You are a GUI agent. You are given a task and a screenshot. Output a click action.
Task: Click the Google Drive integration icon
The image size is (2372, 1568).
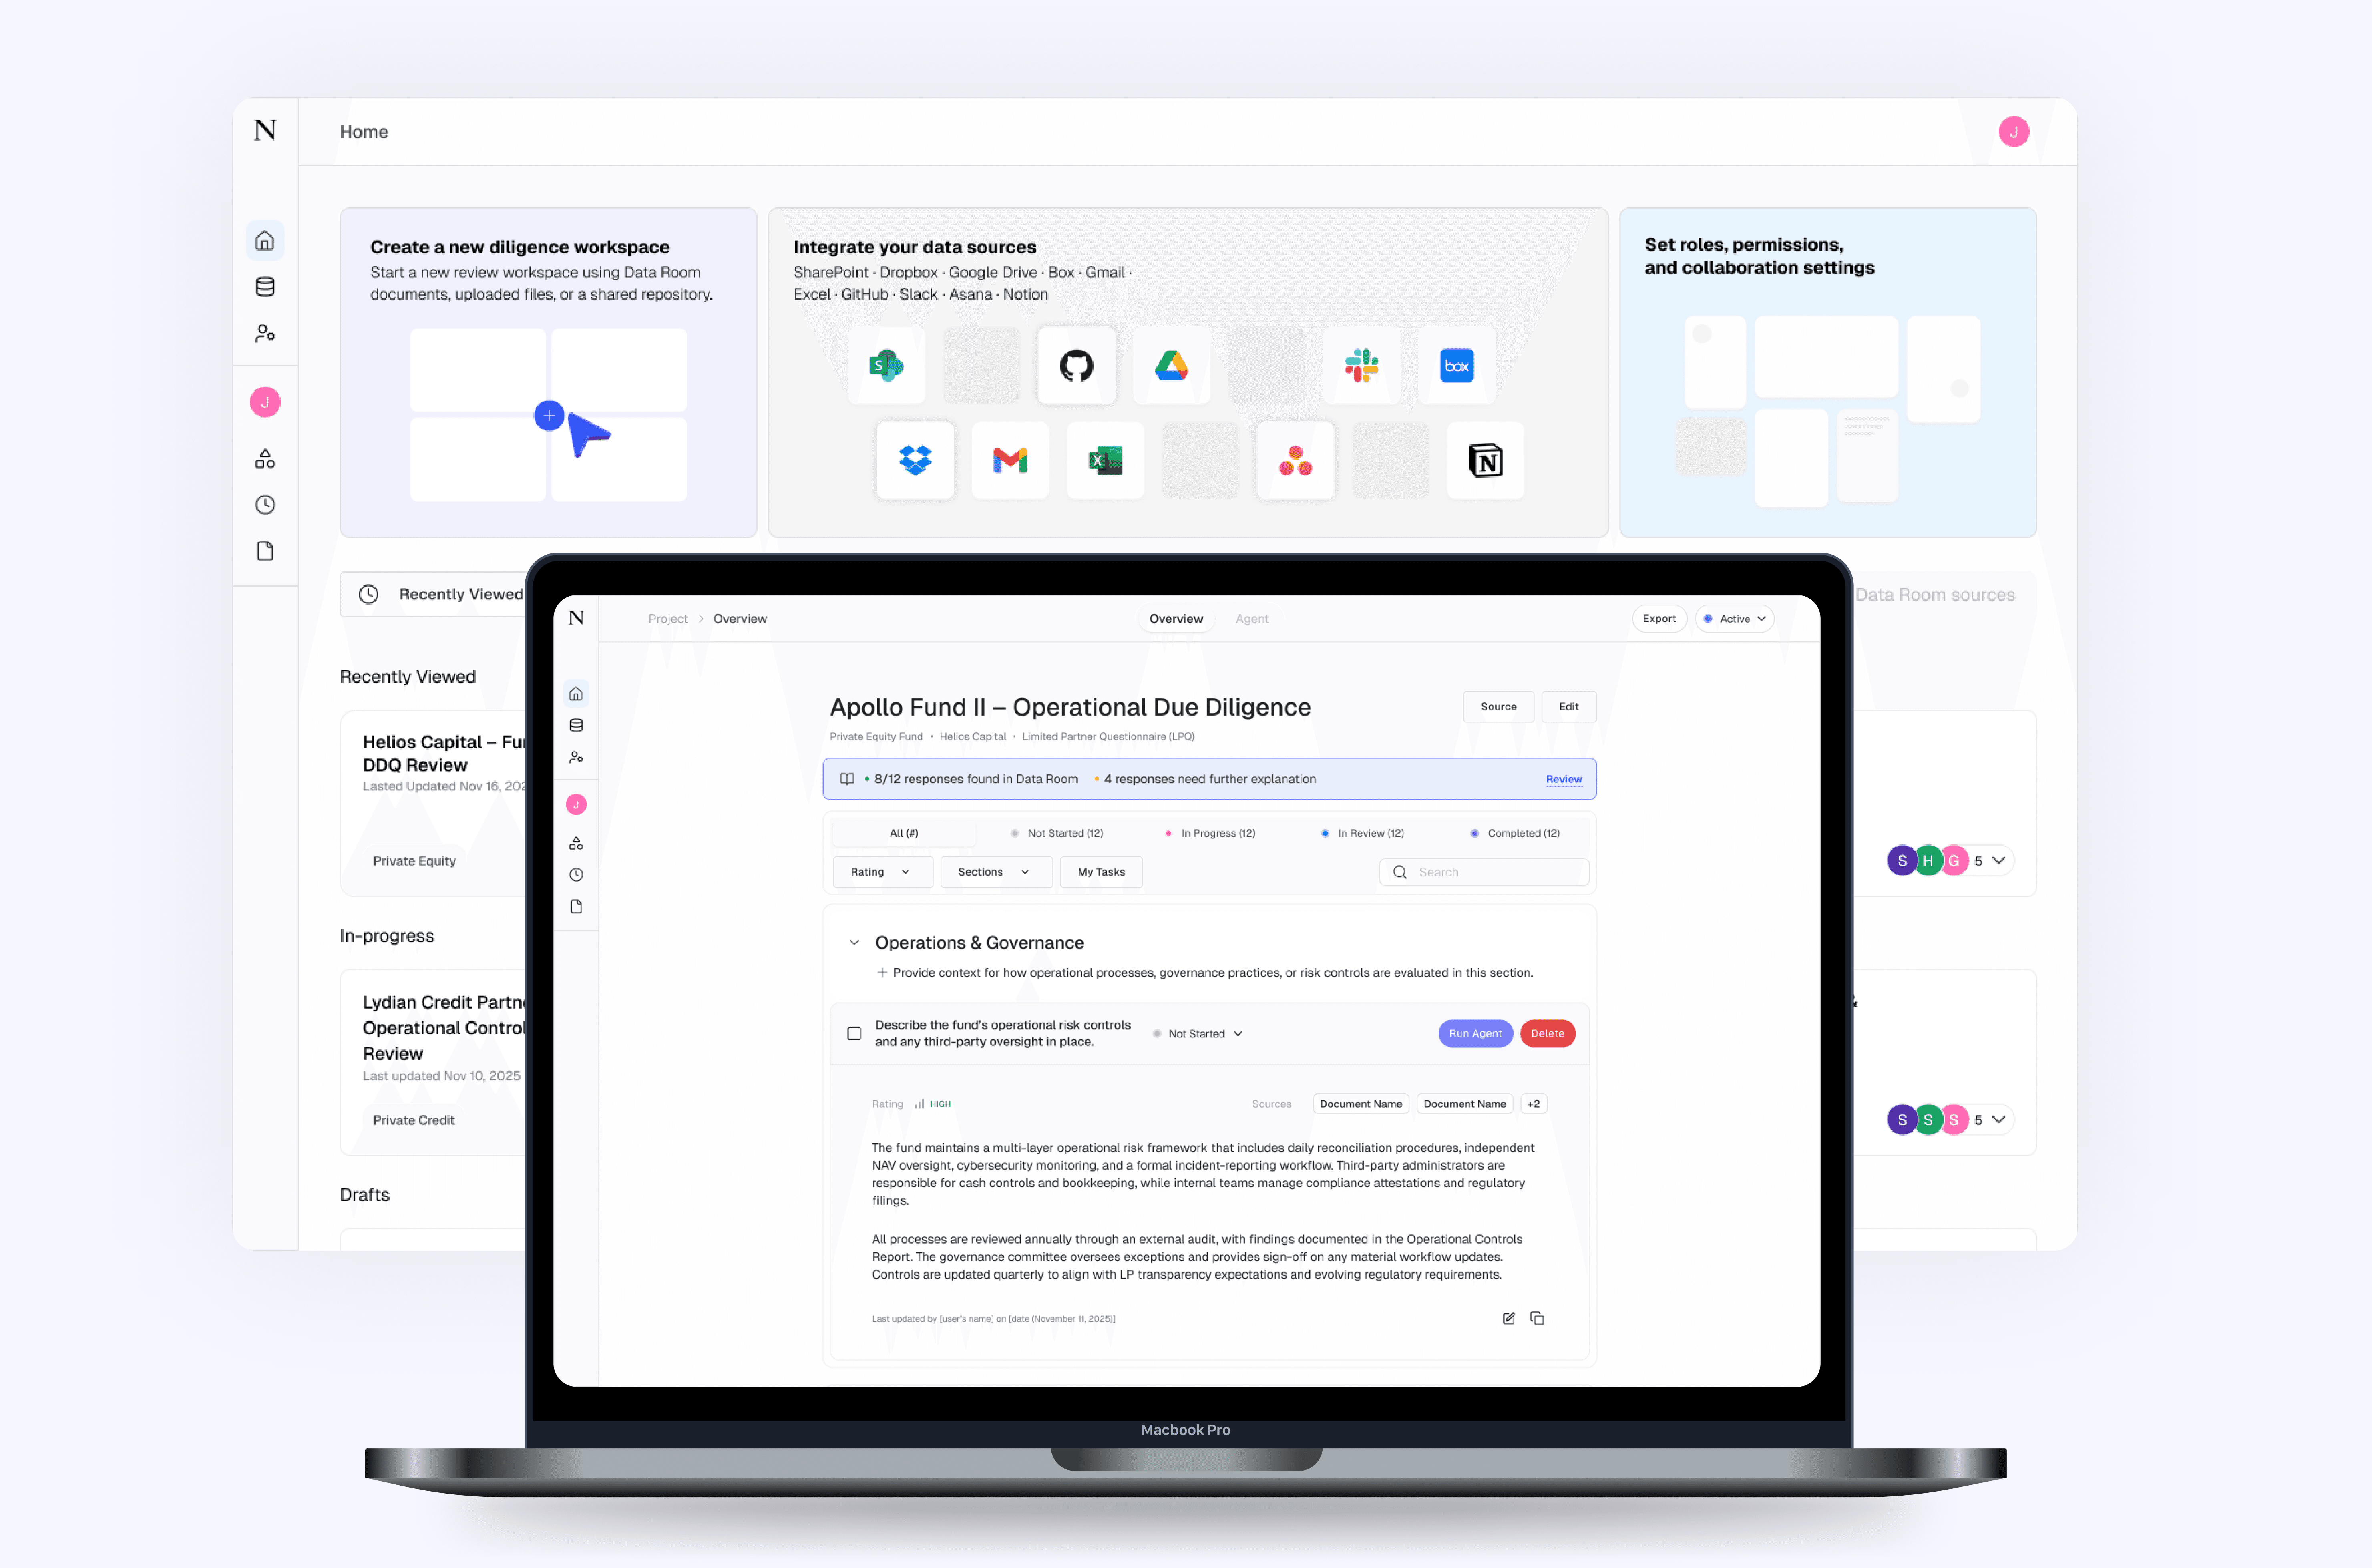pyautogui.click(x=1171, y=366)
